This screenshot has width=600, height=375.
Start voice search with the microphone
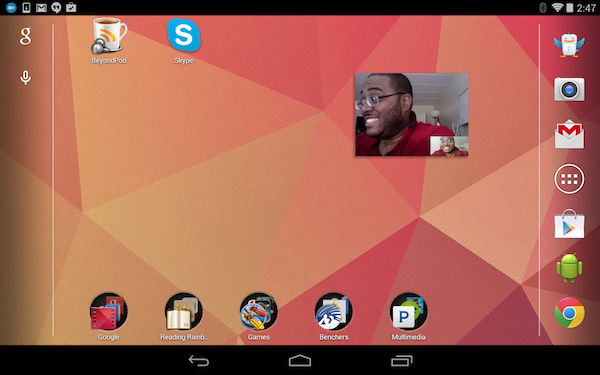(x=25, y=77)
